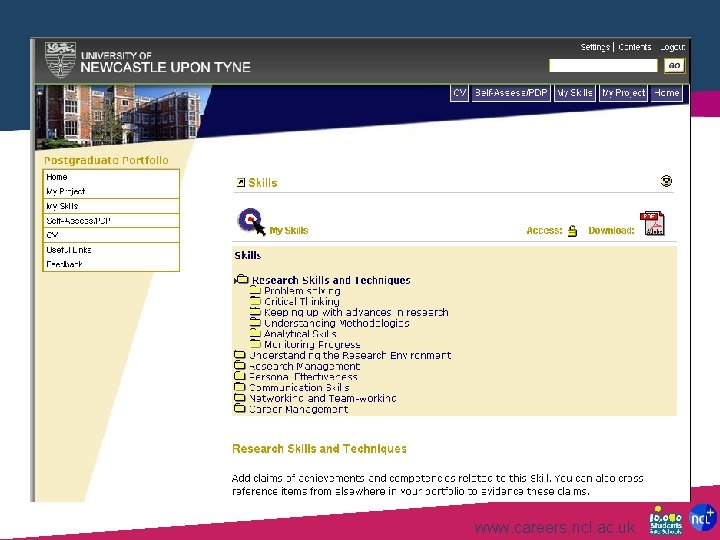Click the www.careers.ncl.ac.uk address text
Screen dimensions: 720x540
pos(555,527)
